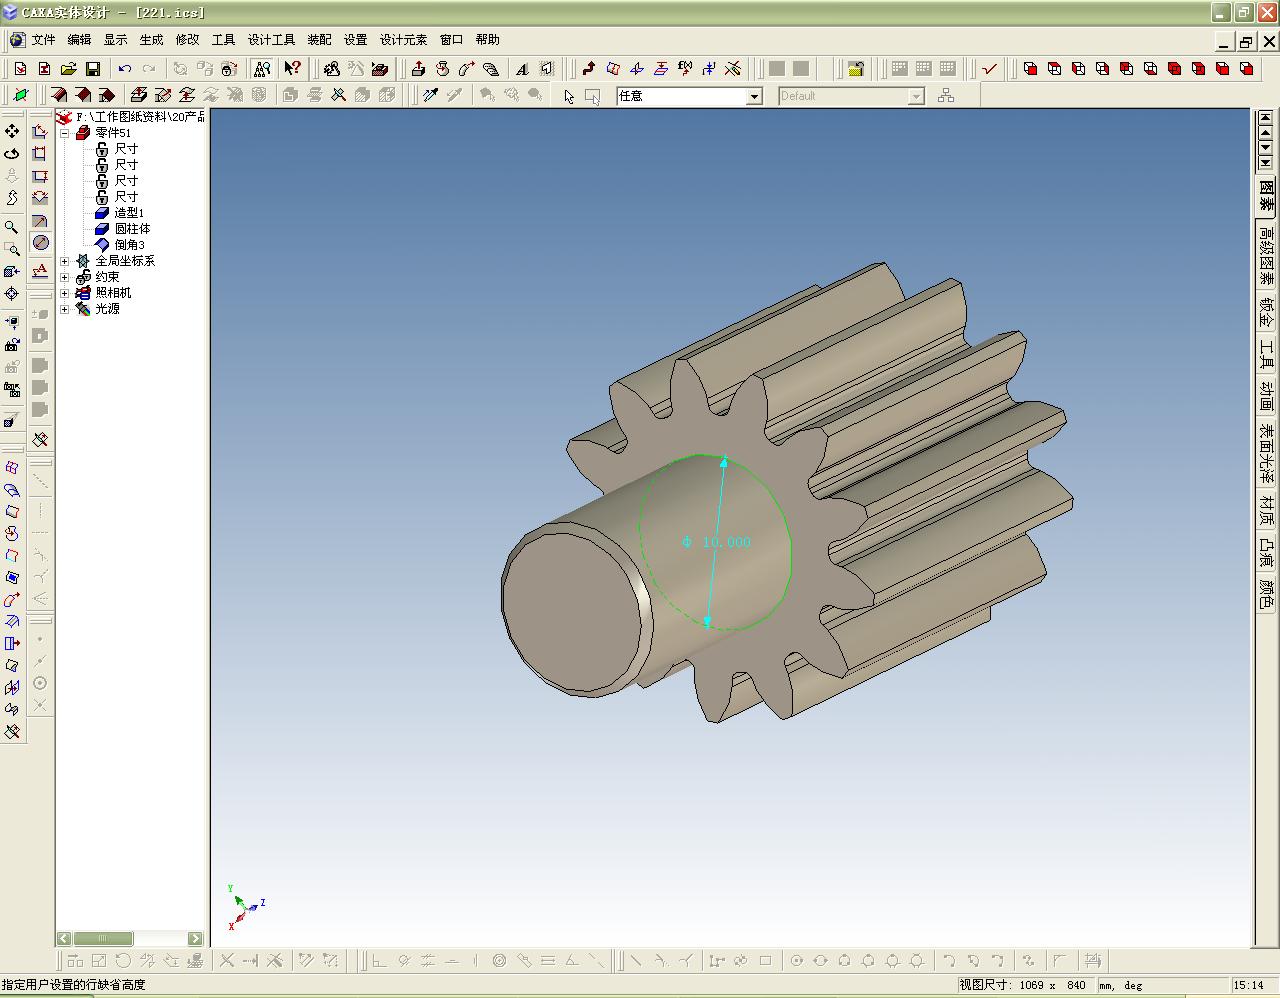Click the orbit rotate camera tool
Screen dimensions: 1280x998
click(x=12, y=153)
